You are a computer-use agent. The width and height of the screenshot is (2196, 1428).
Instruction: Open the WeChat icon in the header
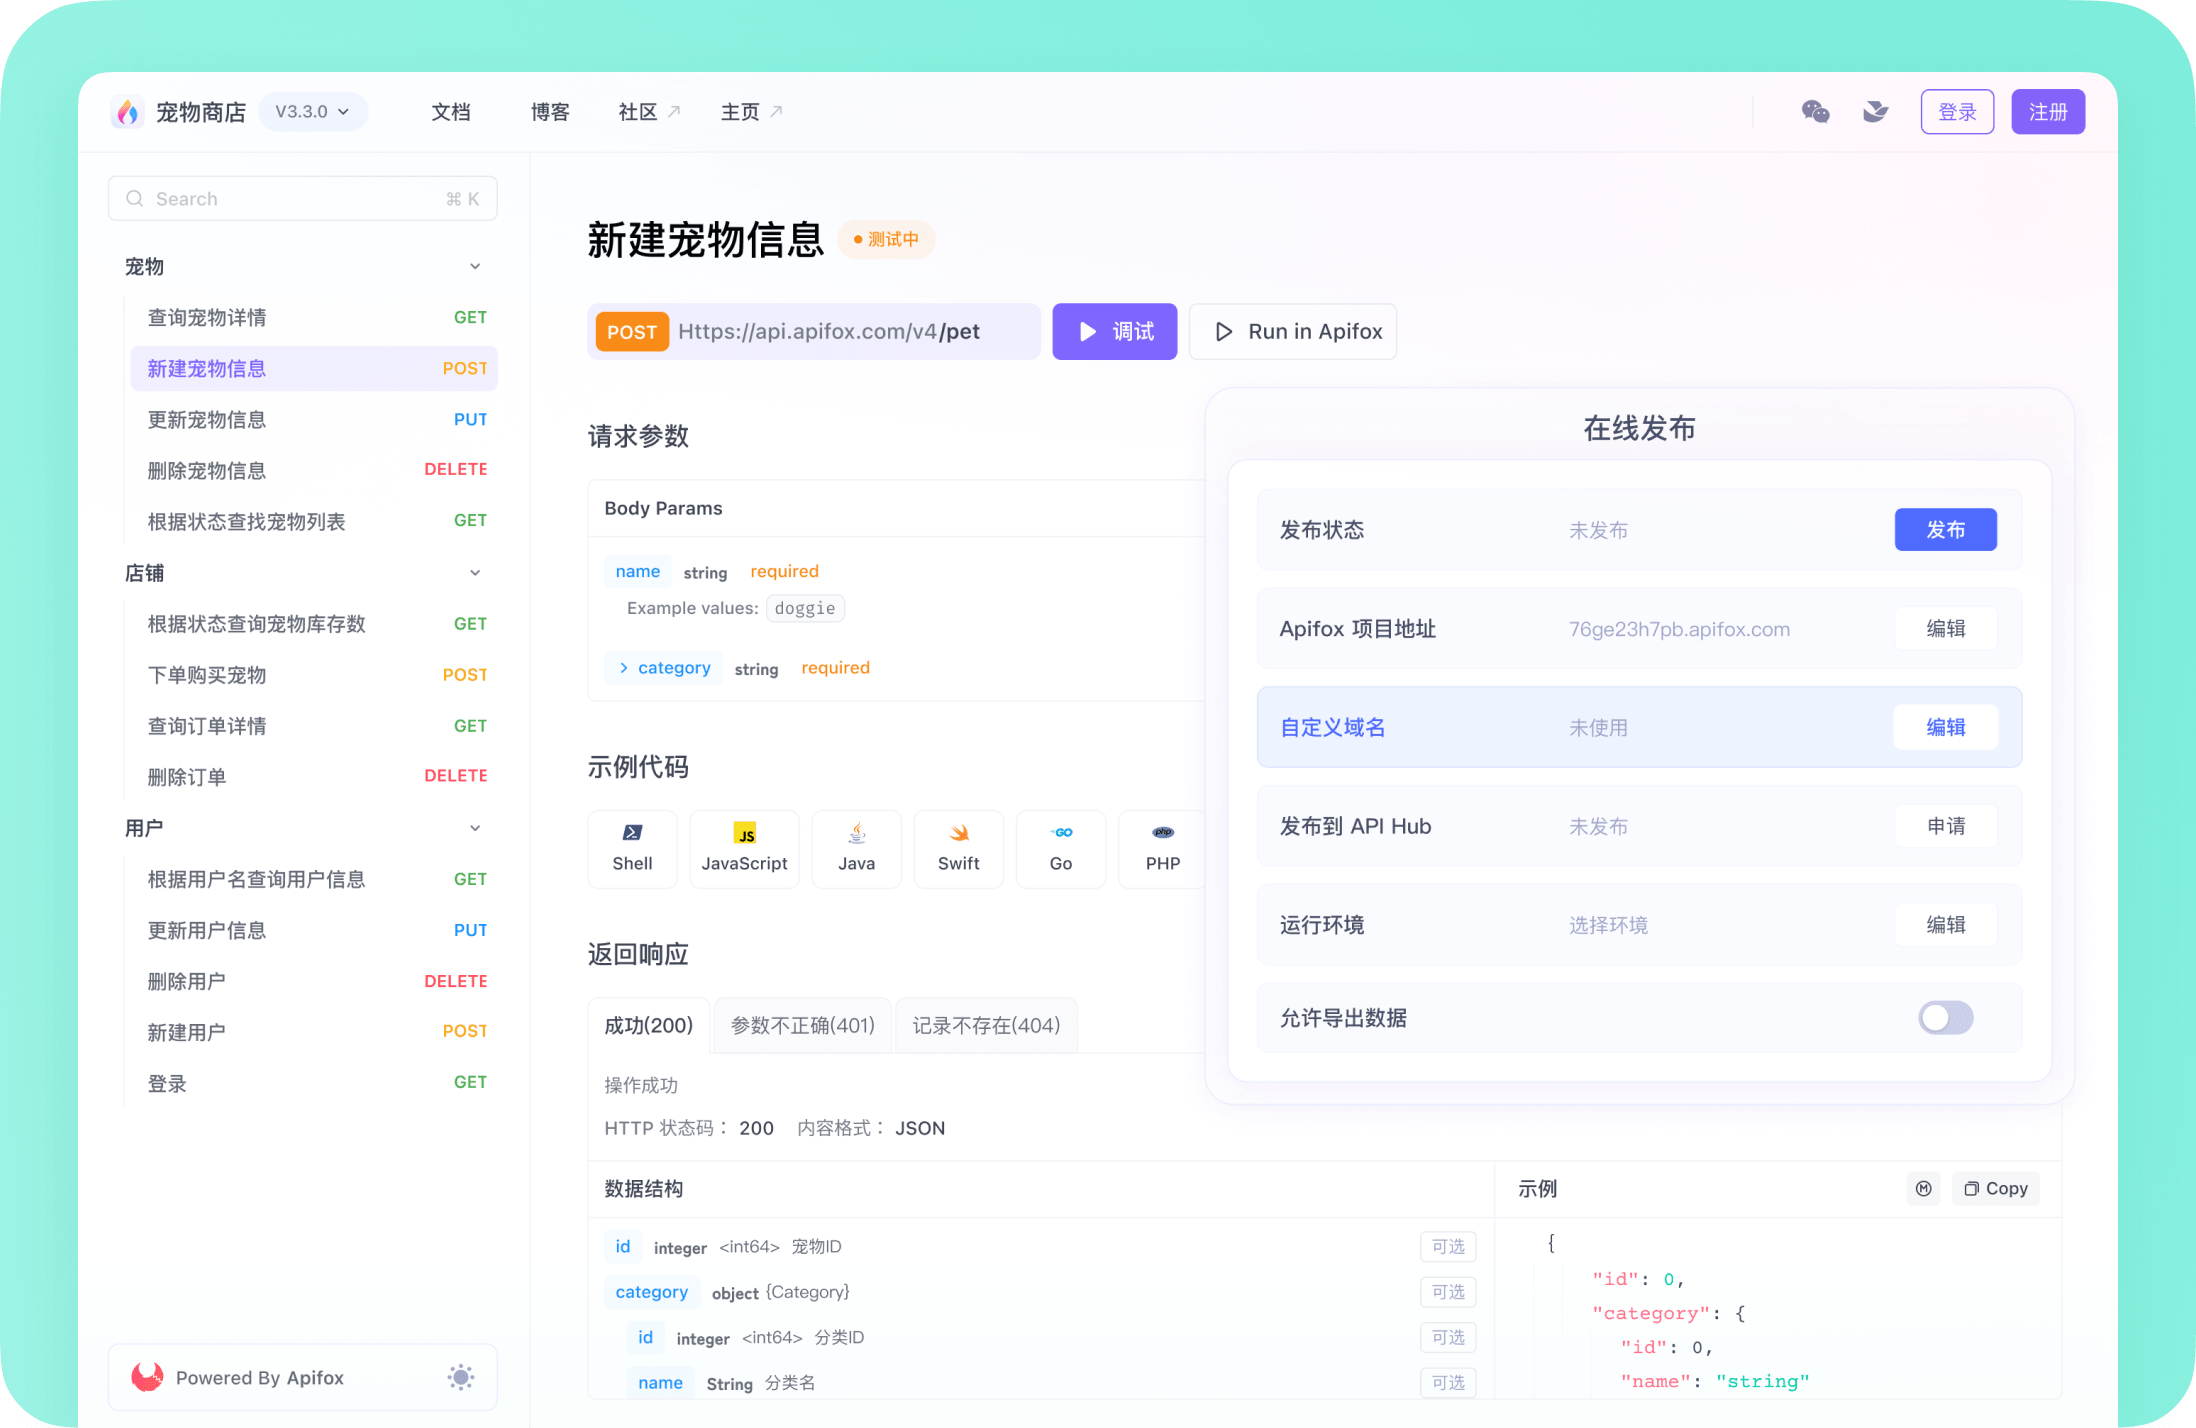point(1815,111)
